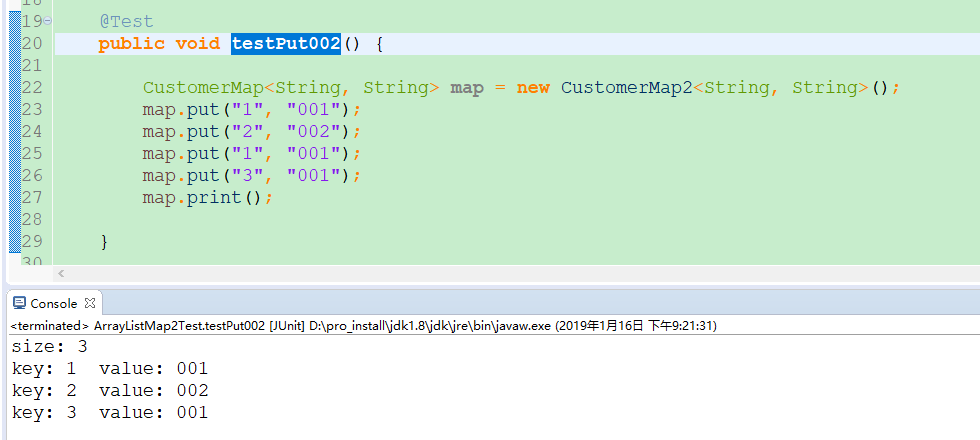Click the "3" key string on line 26
980x440 pixels.
(248, 176)
